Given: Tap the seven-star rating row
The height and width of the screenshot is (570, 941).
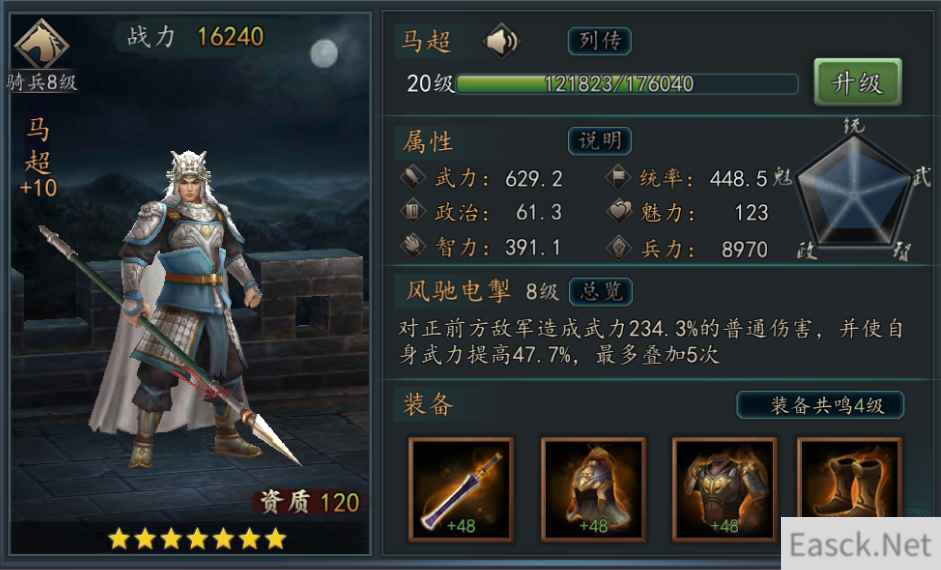Looking at the screenshot, I should coord(197,539).
